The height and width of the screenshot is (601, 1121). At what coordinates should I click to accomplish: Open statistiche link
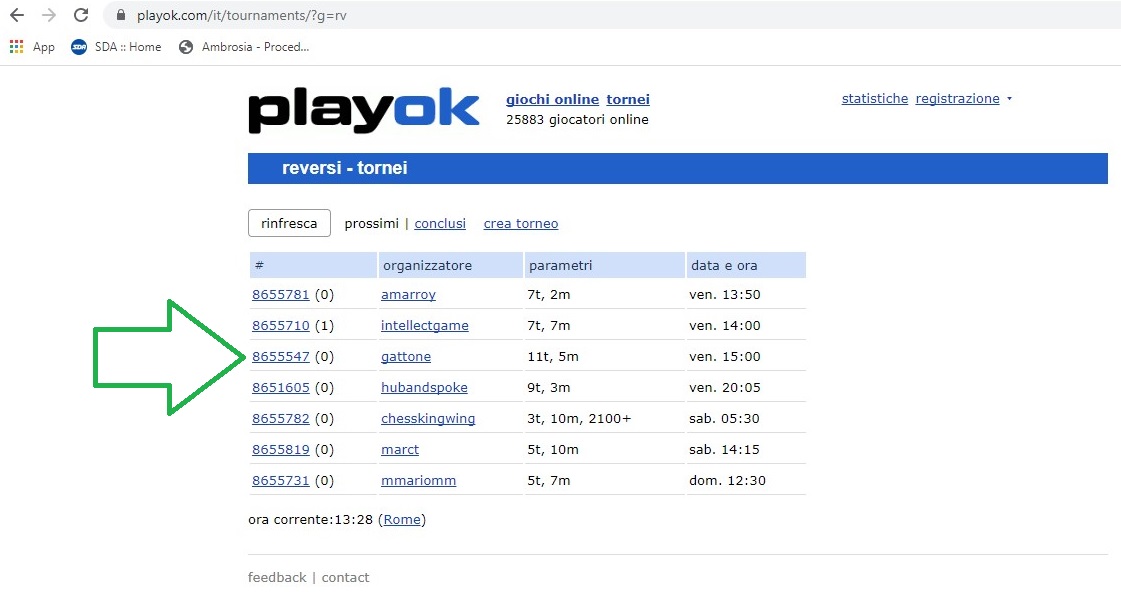point(874,99)
